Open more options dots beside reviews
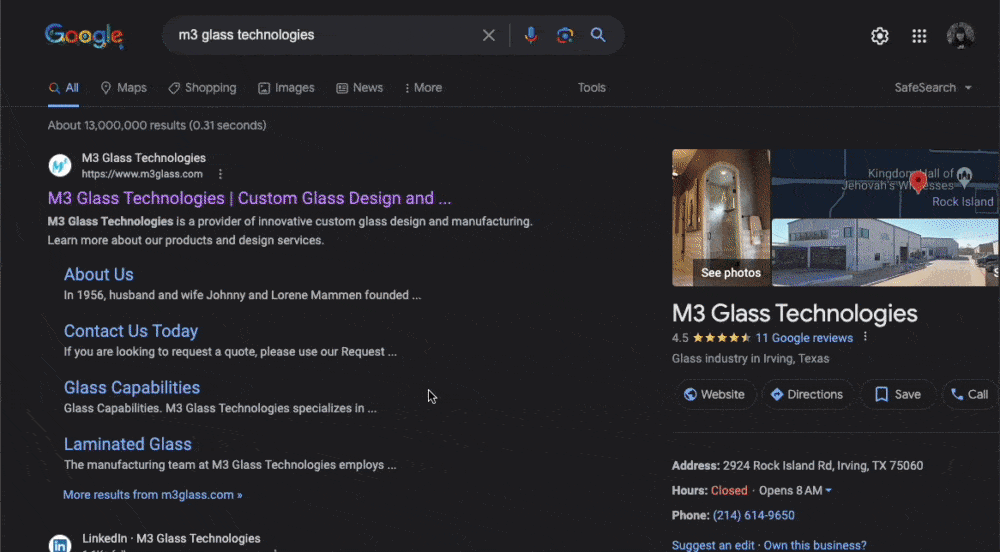Screen dimensions: 1000x552 coord(865,337)
